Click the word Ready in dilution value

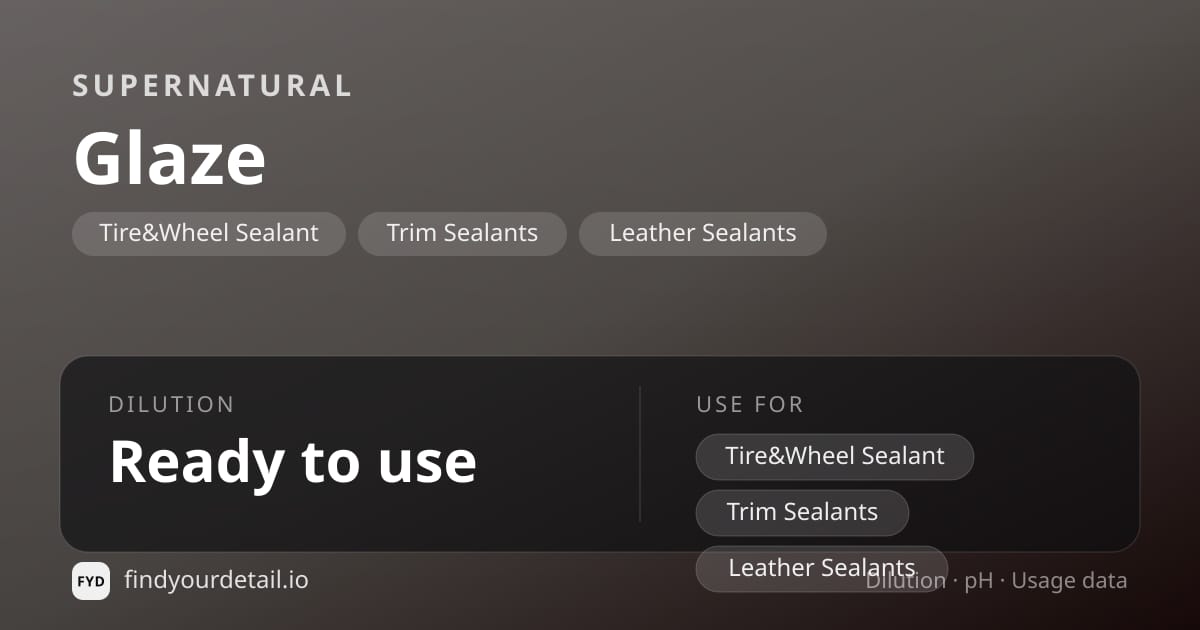(195, 463)
